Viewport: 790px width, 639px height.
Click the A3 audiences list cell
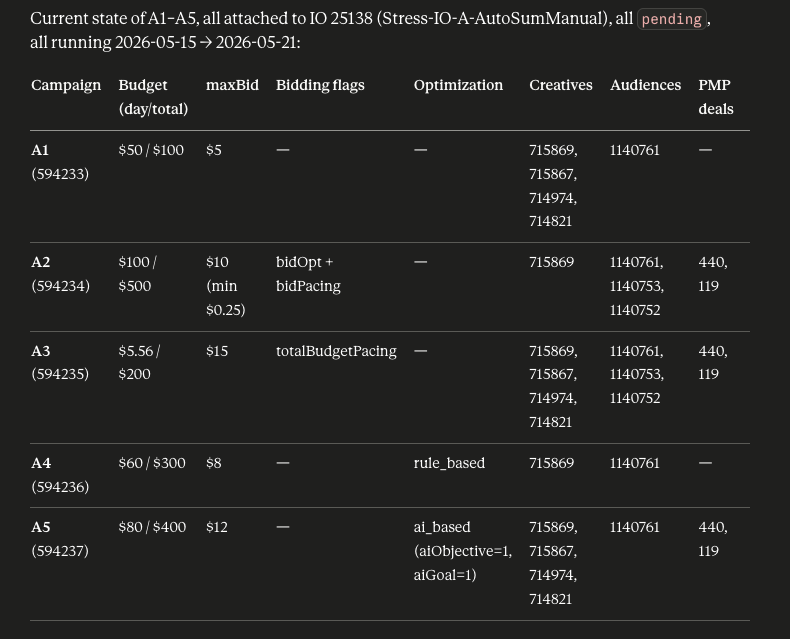[637, 374]
